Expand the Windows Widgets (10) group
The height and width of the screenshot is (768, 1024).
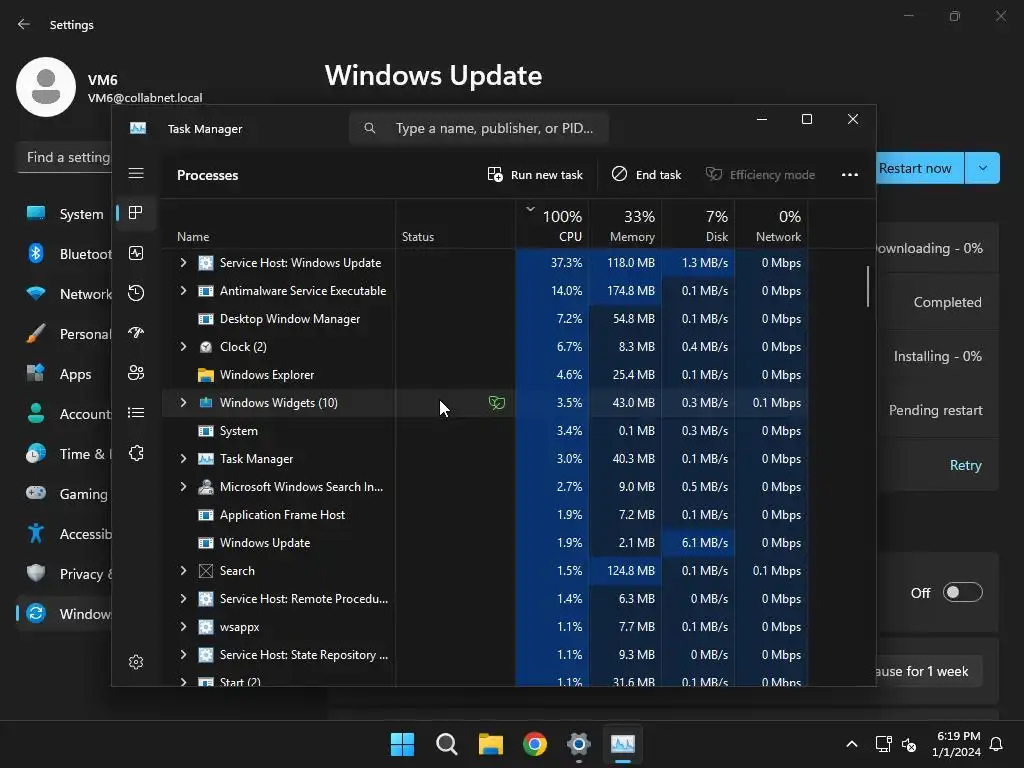pos(184,403)
